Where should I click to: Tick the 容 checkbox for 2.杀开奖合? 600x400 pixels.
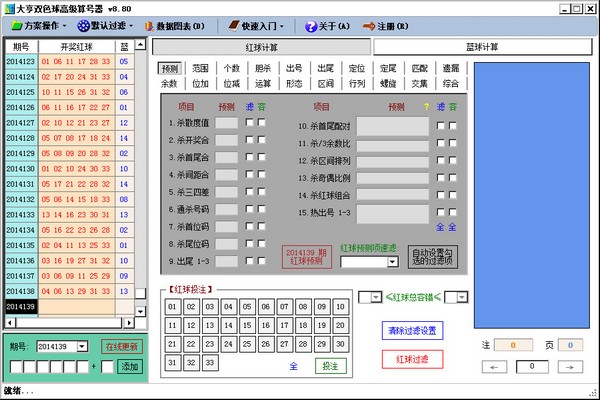tap(261, 139)
